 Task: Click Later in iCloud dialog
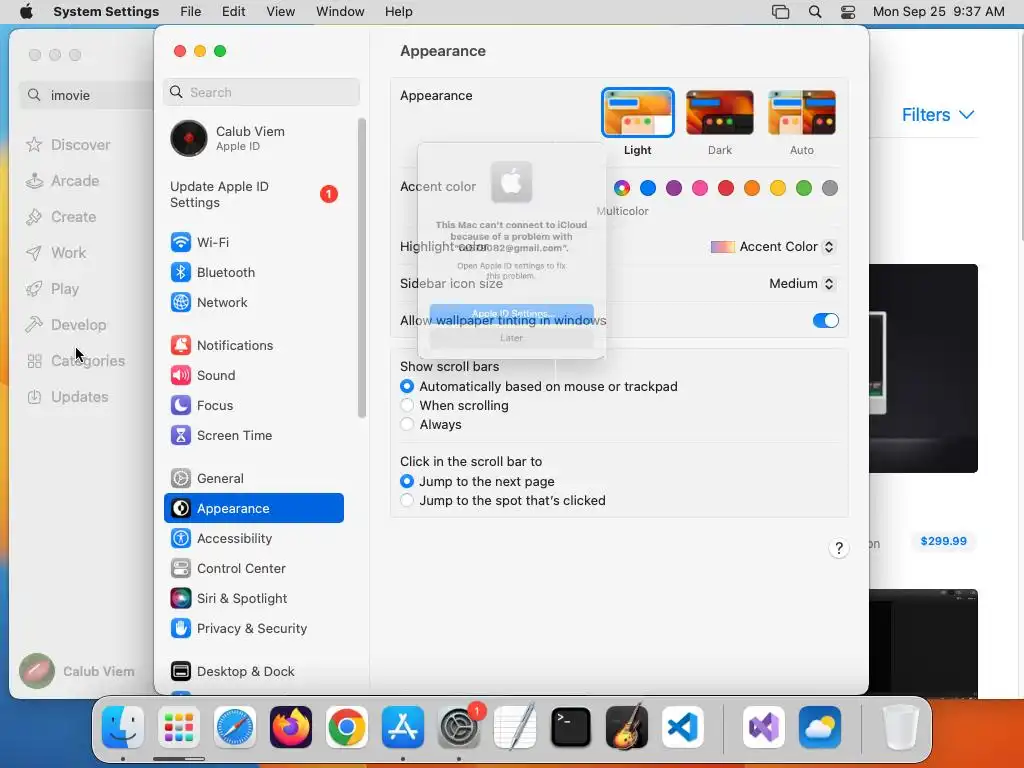point(511,338)
